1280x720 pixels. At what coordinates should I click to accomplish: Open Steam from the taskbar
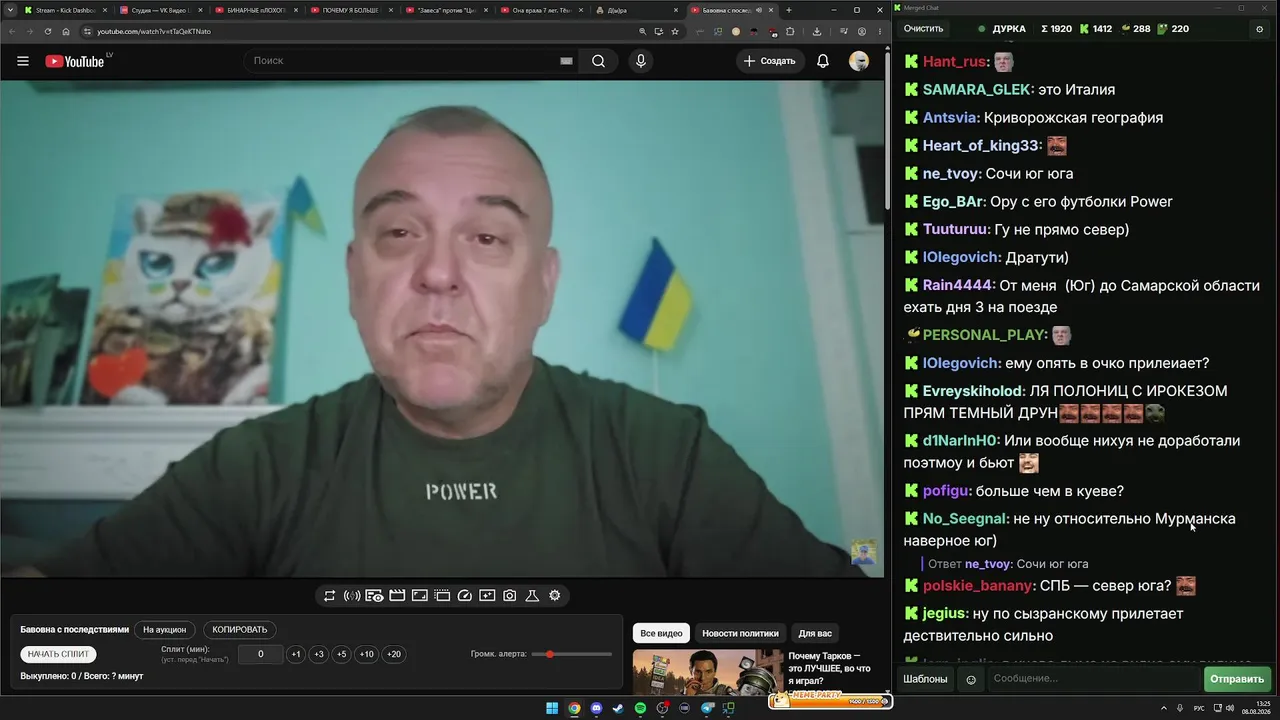click(x=618, y=708)
